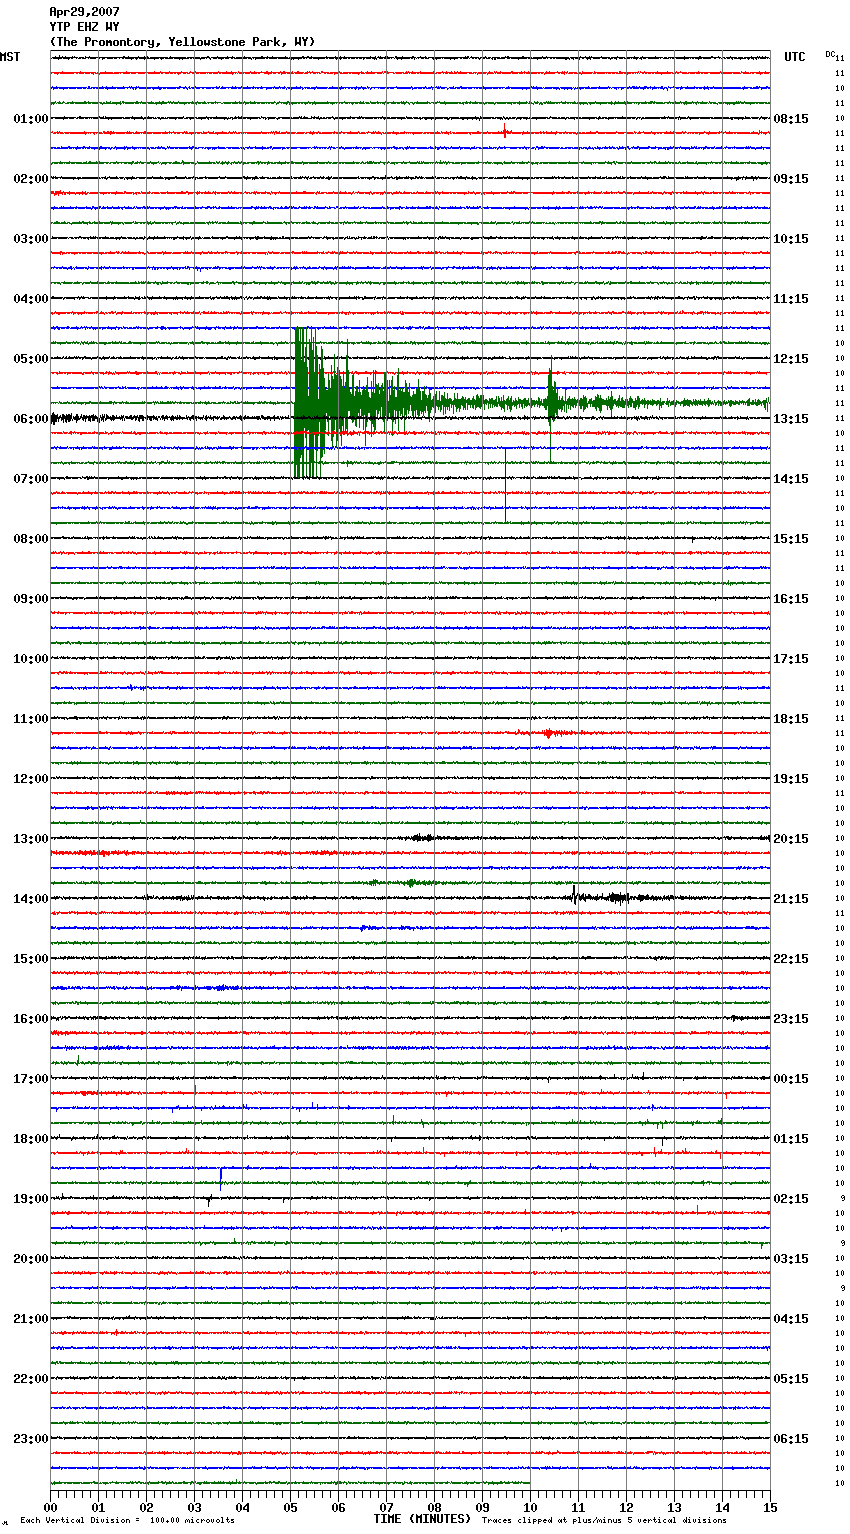Click the 14:15 UTC time label

click(791, 479)
